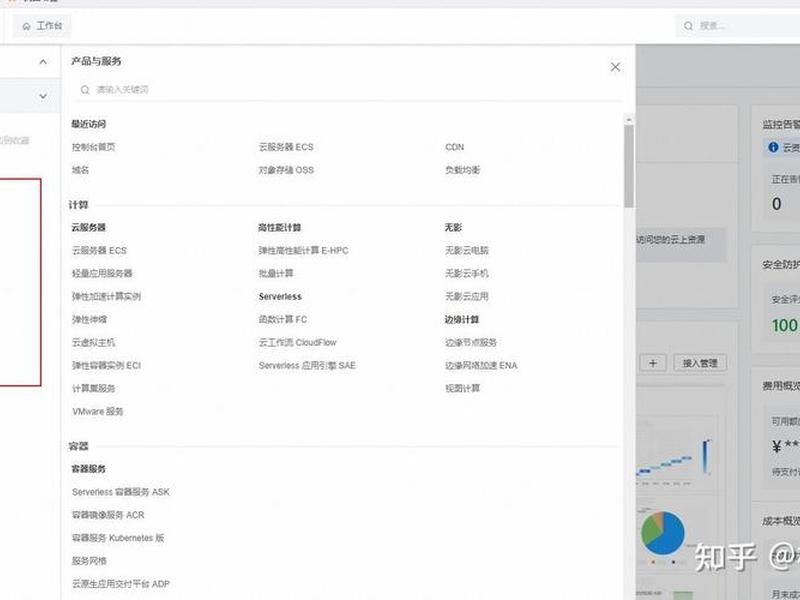This screenshot has width=800, height=600.
Task: Click the 高性能计算 category heading
Action: pyautogui.click(x=280, y=228)
